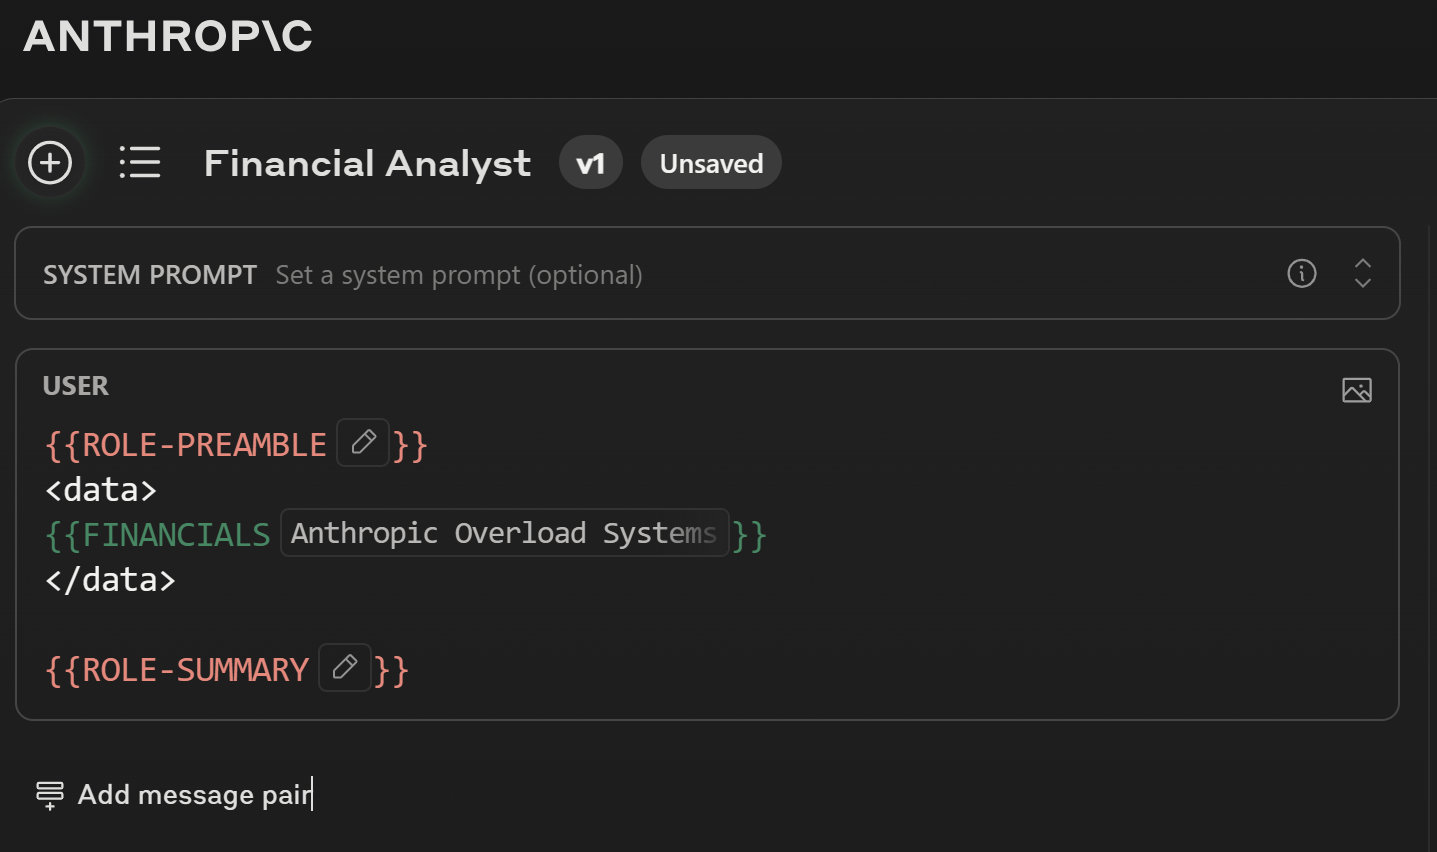Open the v1 version selector
Image resolution: width=1437 pixels, height=852 pixels.
pyautogui.click(x=590, y=163)
